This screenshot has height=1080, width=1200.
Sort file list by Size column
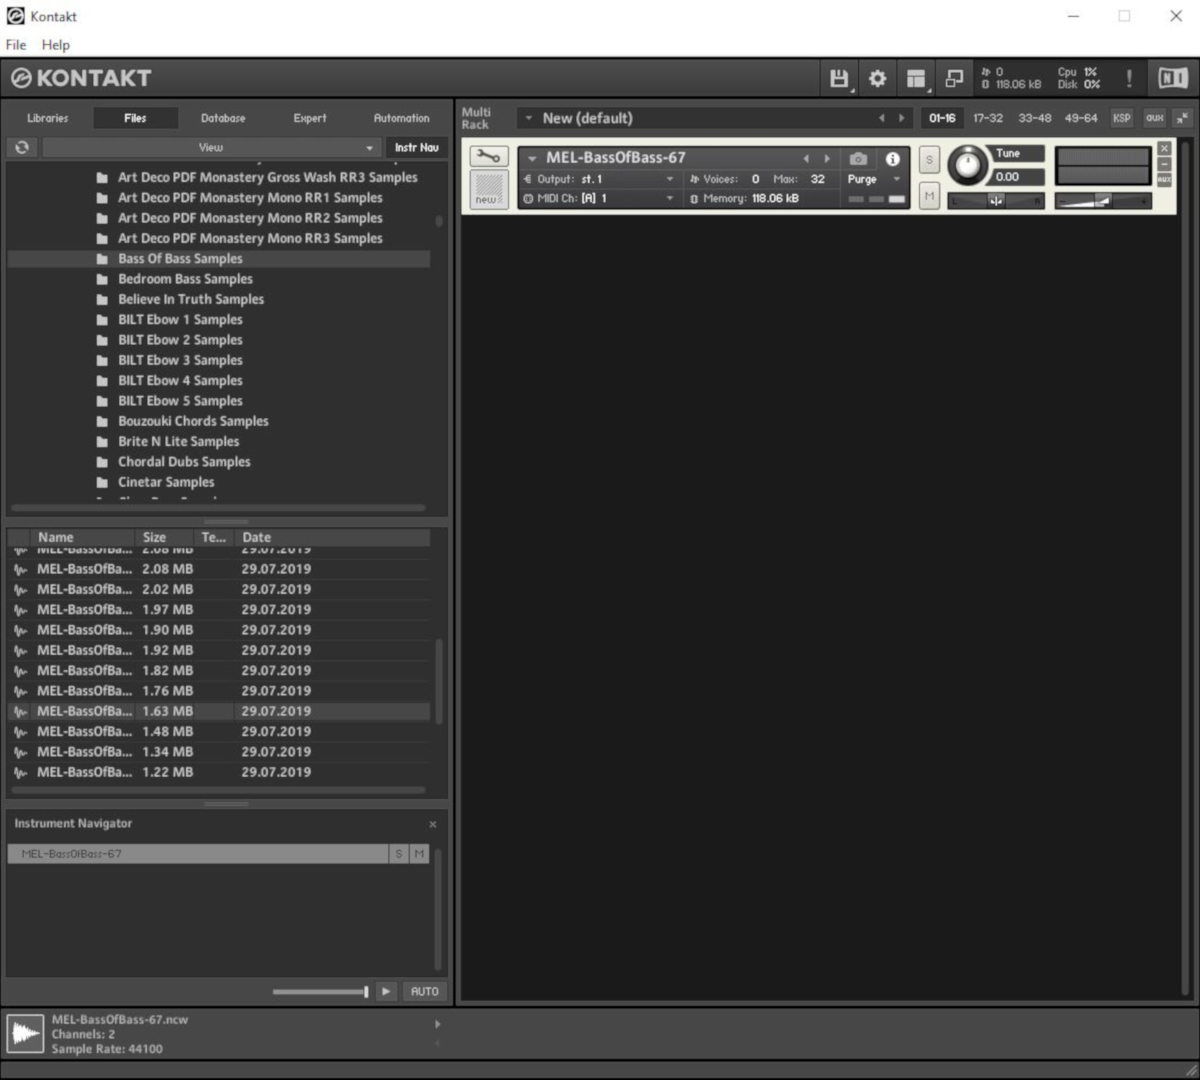click(166, 537)
